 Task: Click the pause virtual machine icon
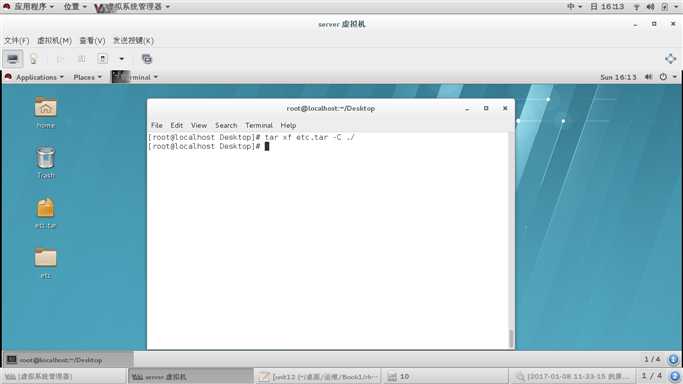[x=81, y=59]
